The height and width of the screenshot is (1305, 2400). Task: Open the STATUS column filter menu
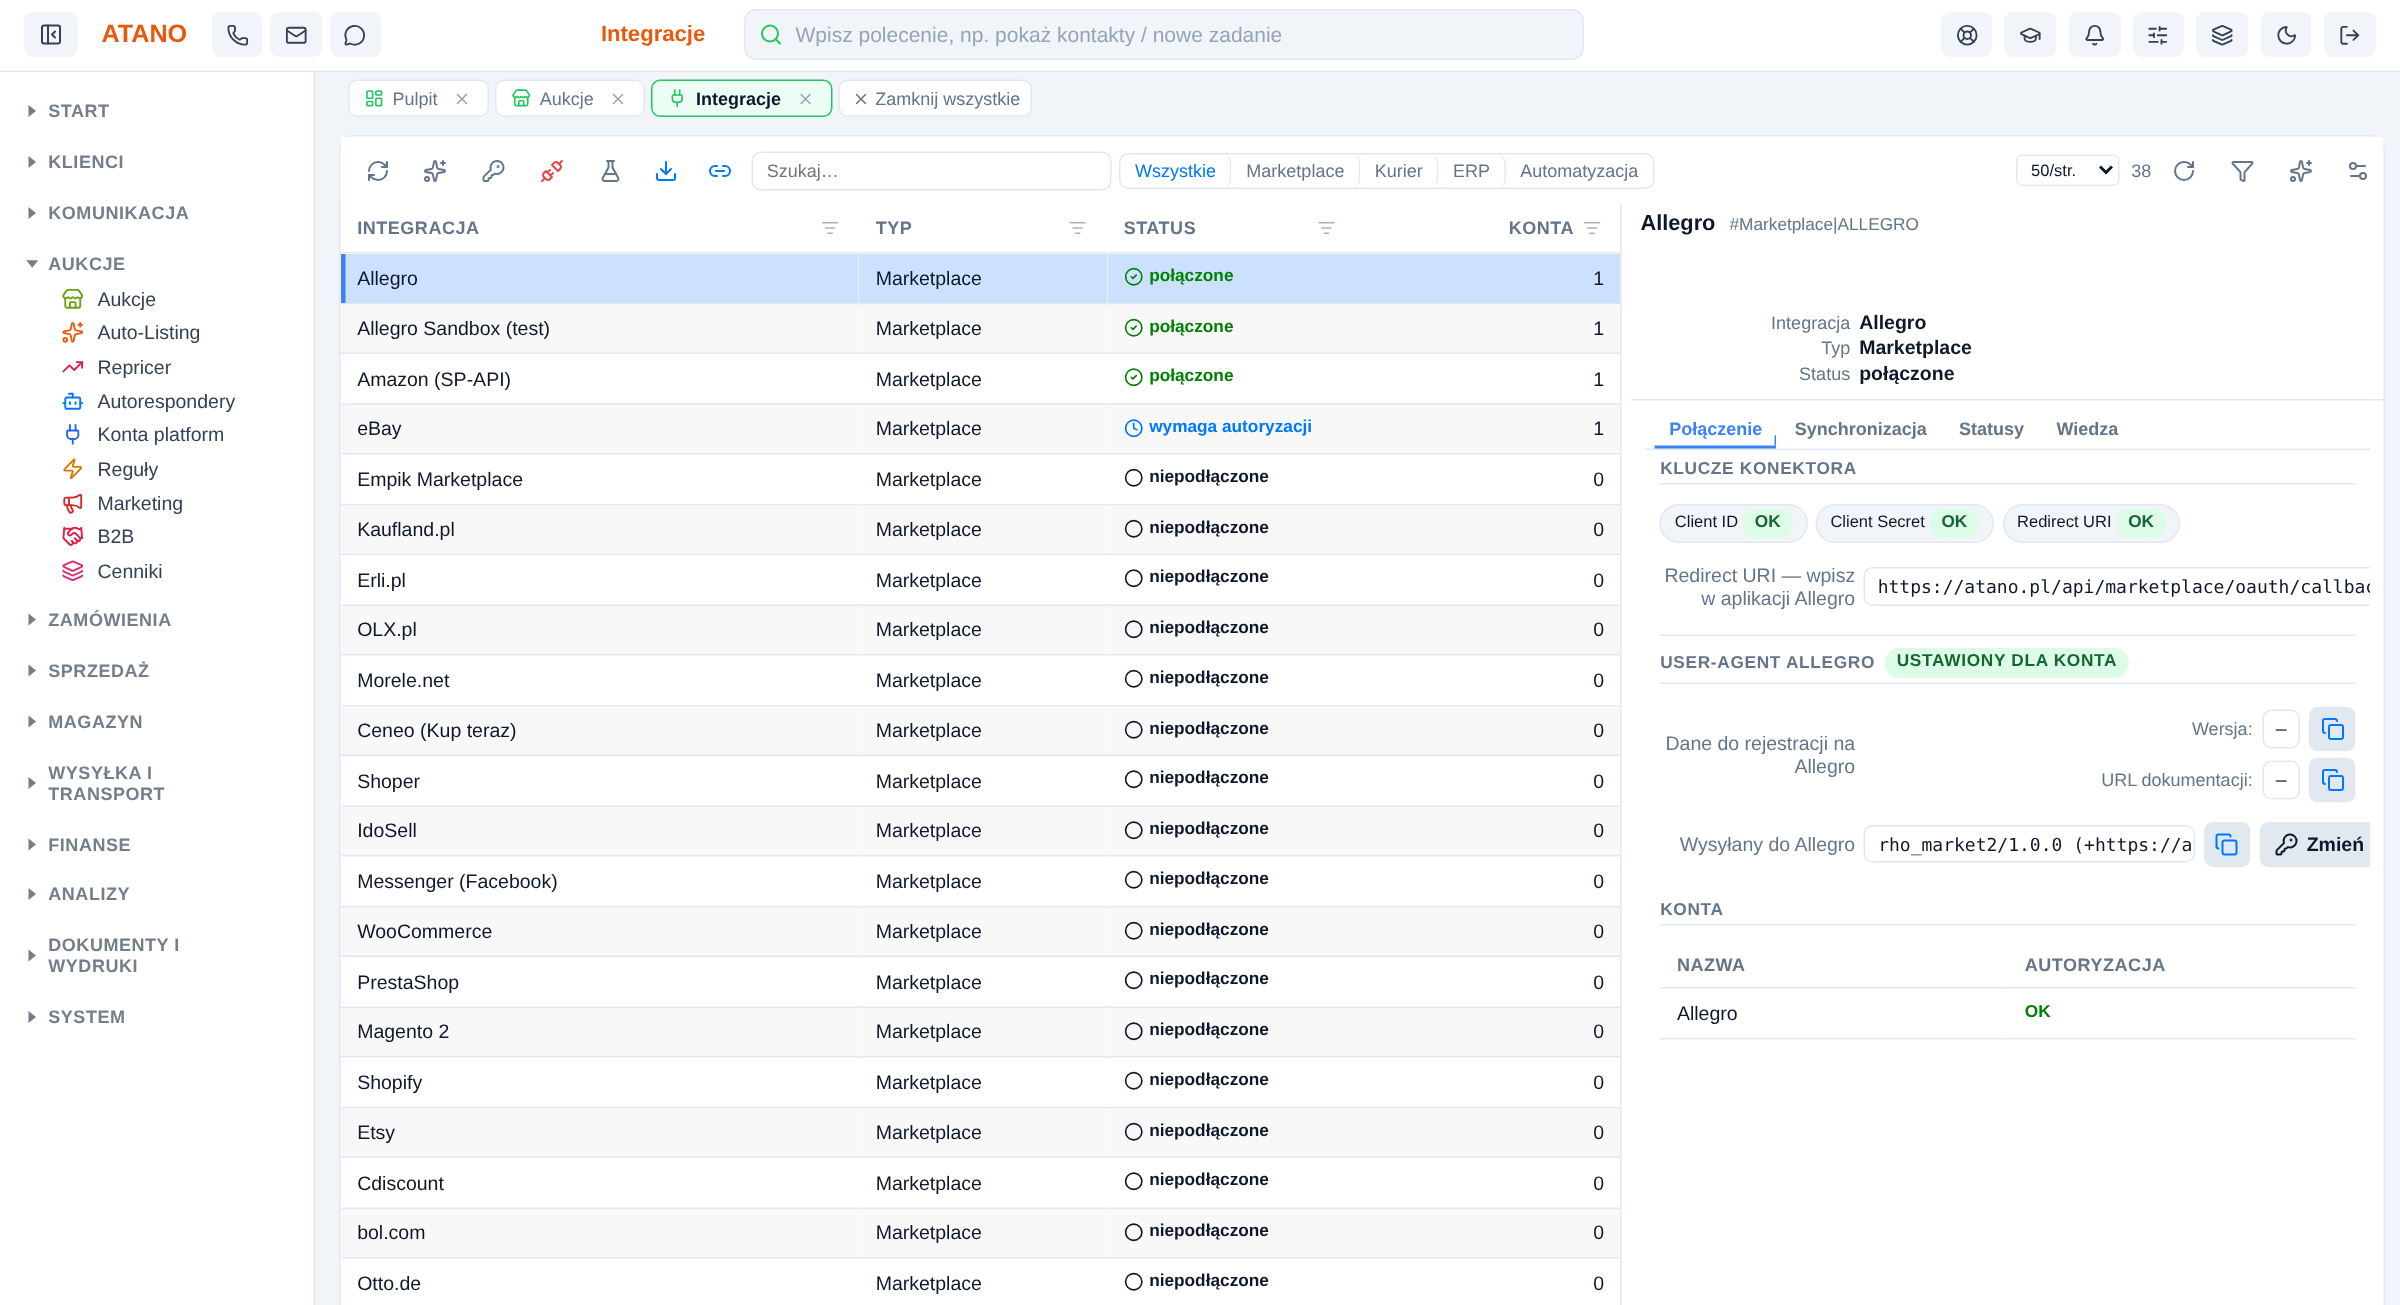pos(1326,228)
